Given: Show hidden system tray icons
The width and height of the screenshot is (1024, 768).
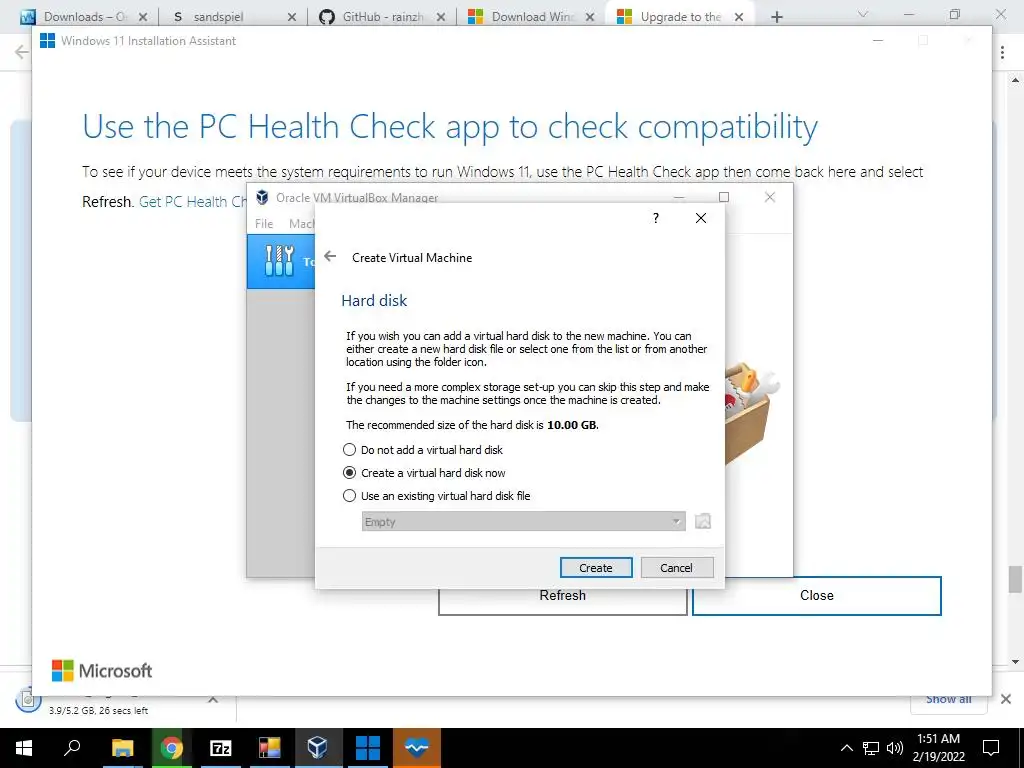Looking at the screenshot, I should 846,748.
